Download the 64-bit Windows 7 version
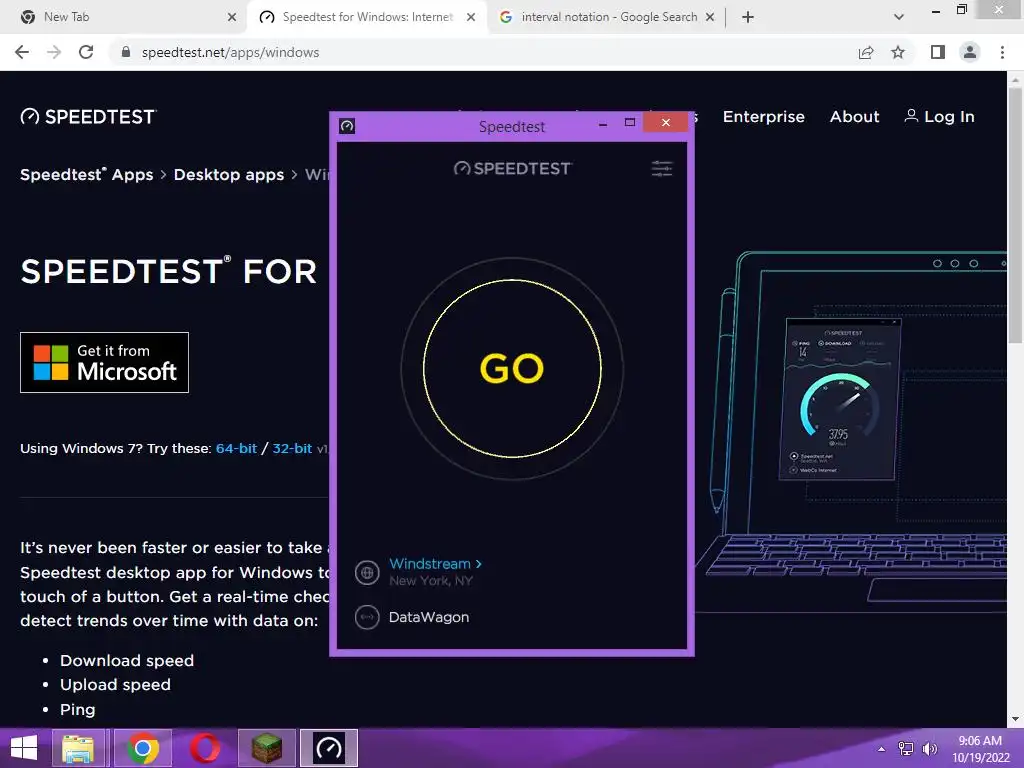This screenshot has height=768, width=1024. (236, 448)
